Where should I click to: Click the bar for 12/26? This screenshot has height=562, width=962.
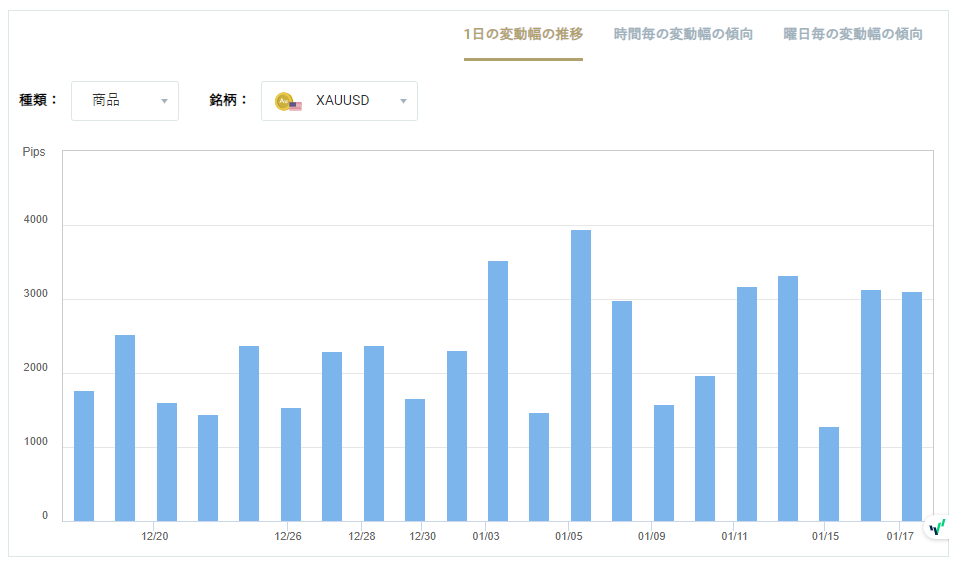coord(291,464)
